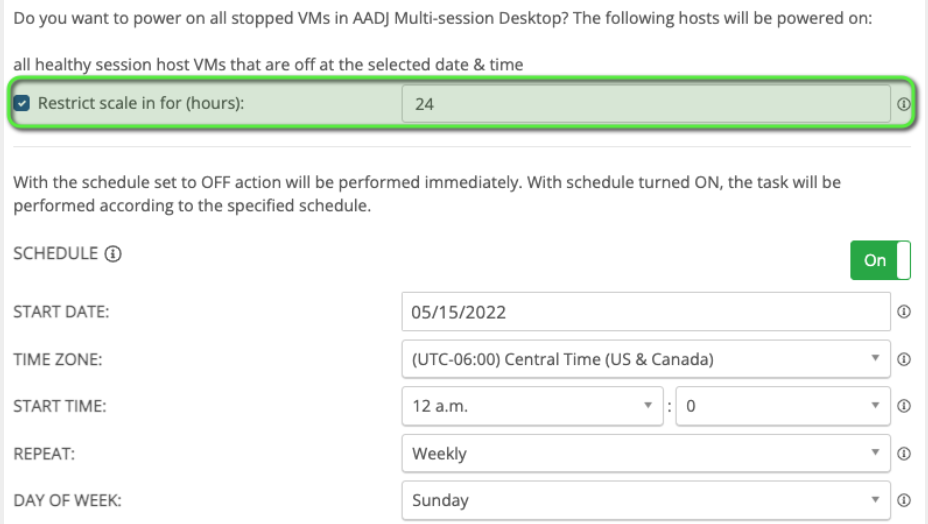The height and width of the screenshot is (524, 928).
Task: Click the Restrict scale in (hours) label
Action: [141, 103]
